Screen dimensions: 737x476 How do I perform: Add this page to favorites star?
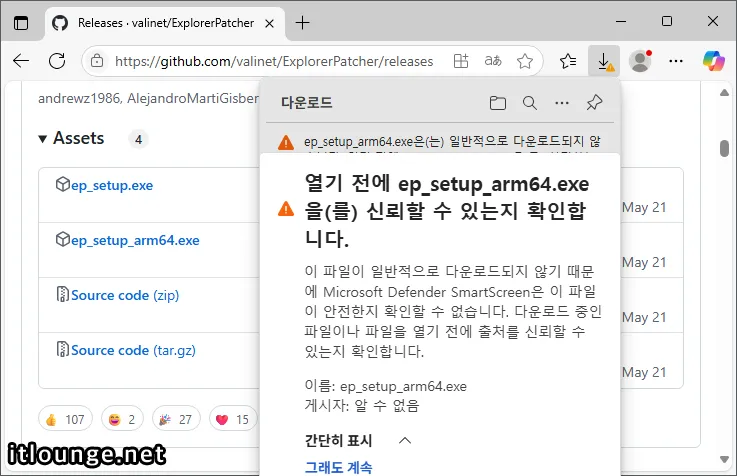coord(525,61)
